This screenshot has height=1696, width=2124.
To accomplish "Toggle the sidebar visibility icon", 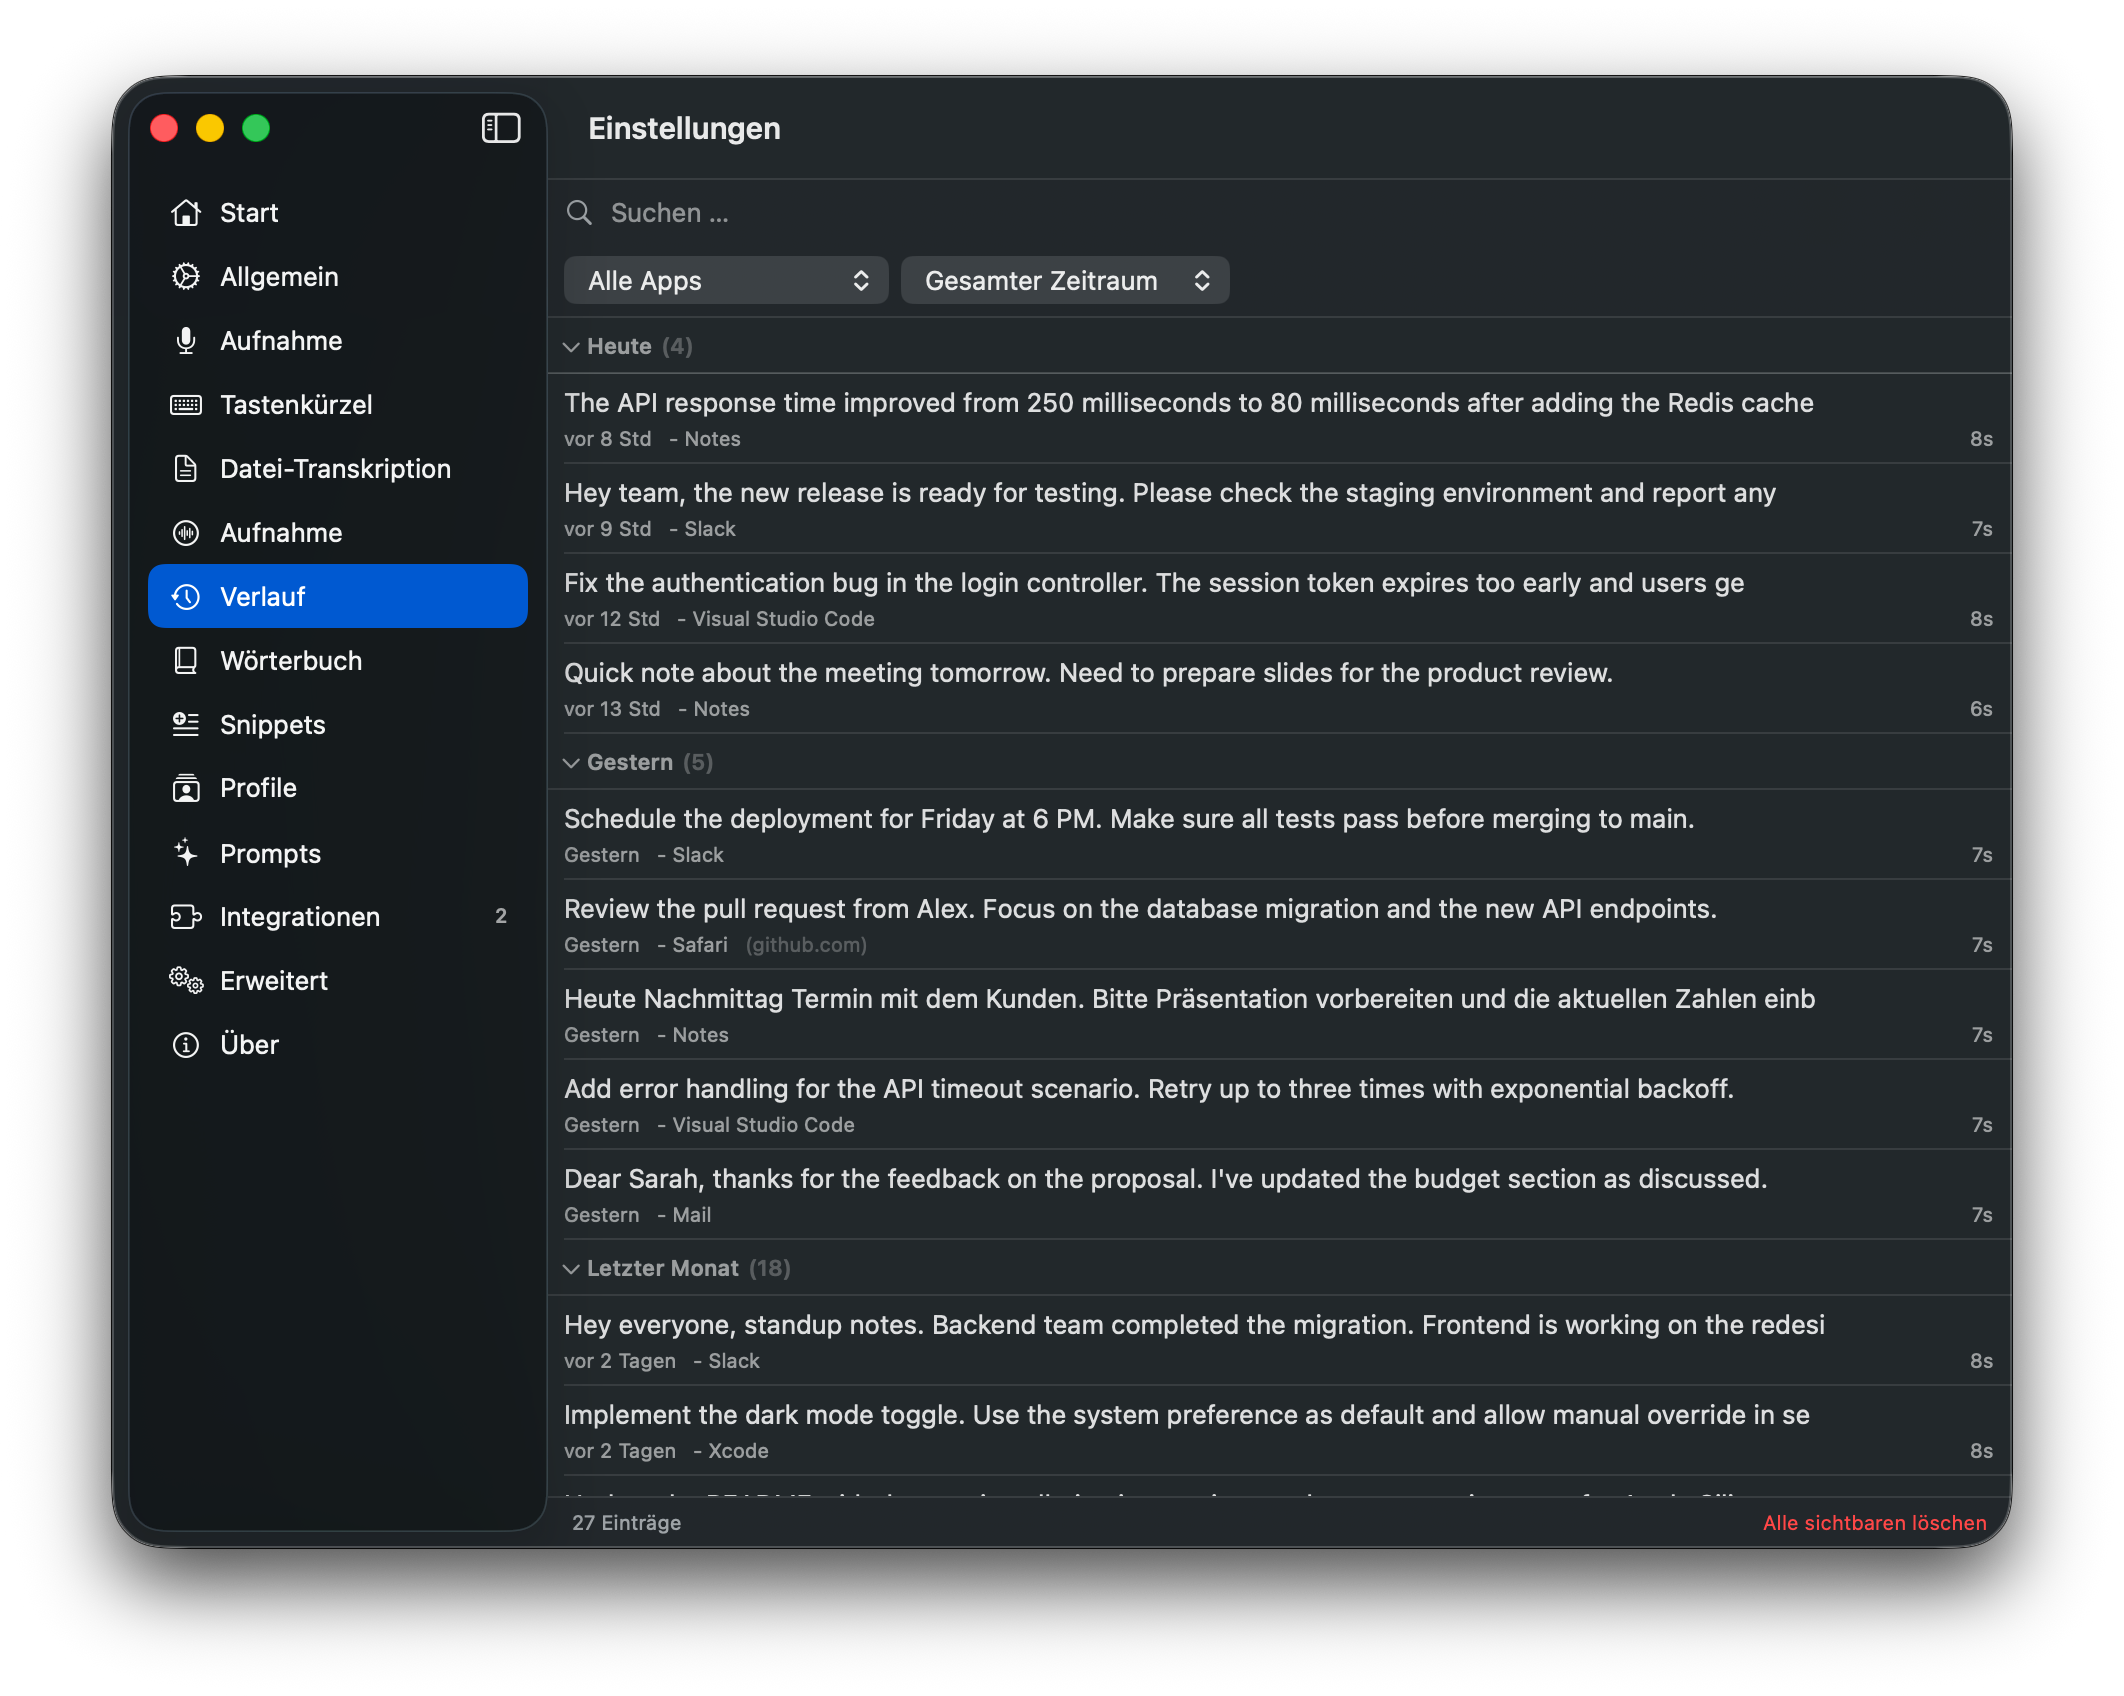I will tap(501, 128).
